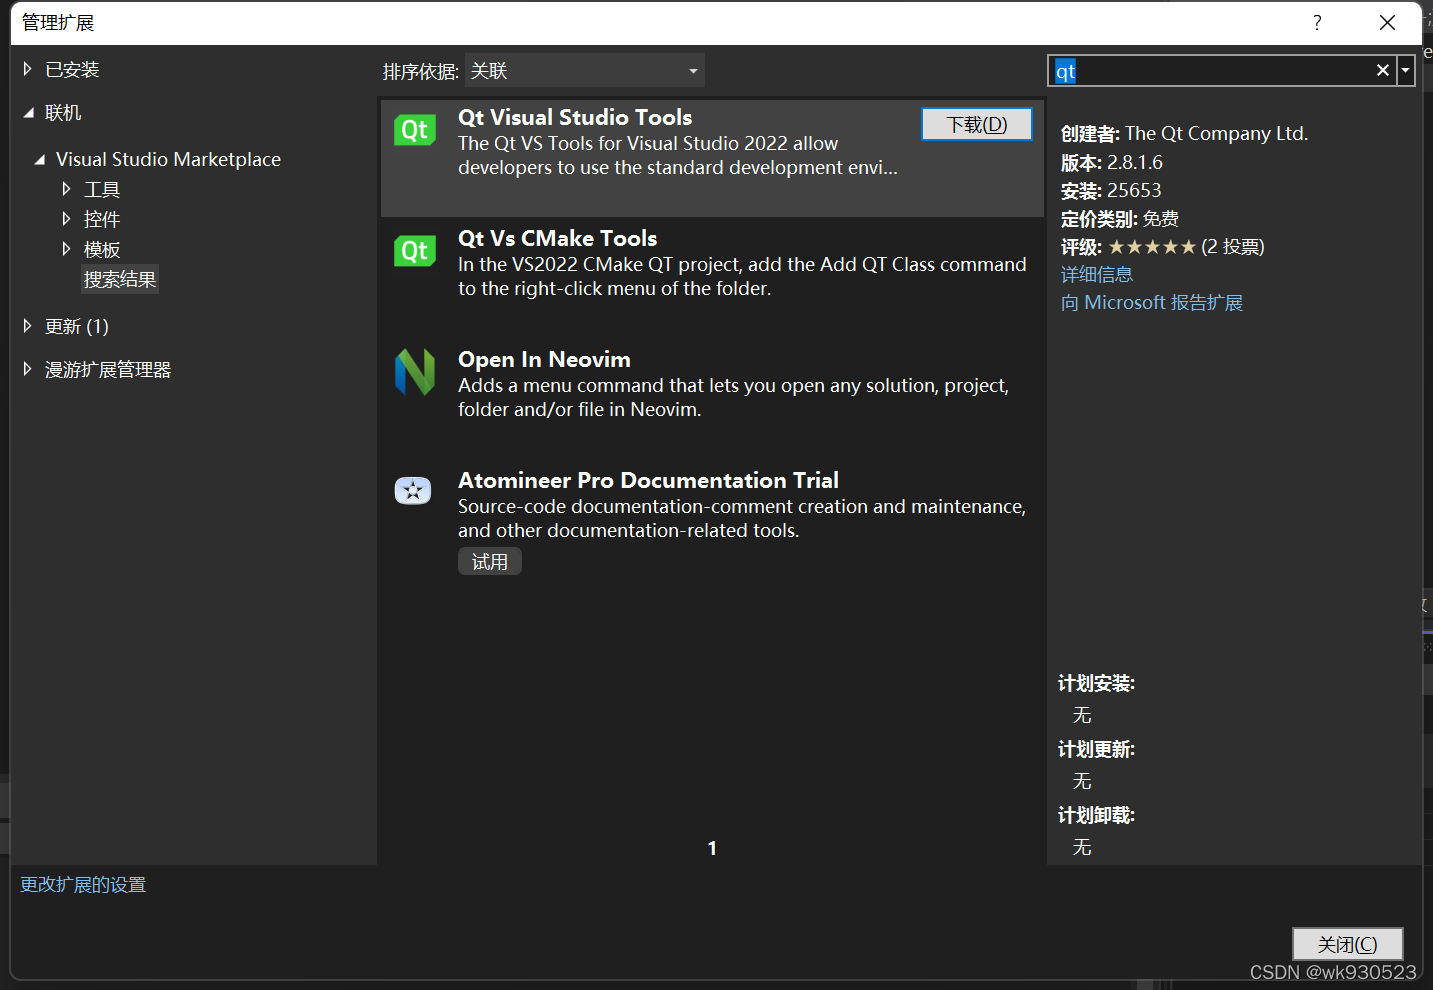Open the 排序依据 sort dropdown

585,71
